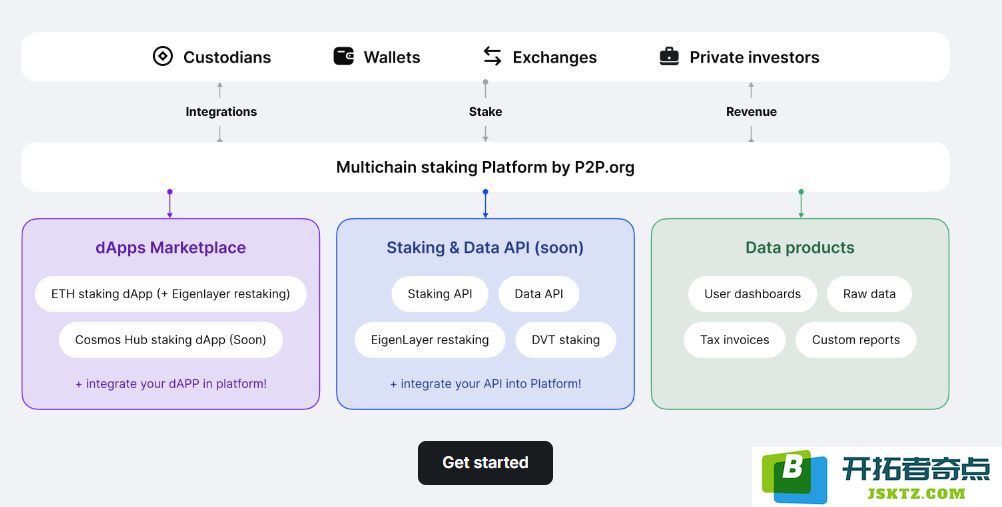The height and width of the screenshot is (507, 1002).
Task: Click the Raw data pill
Action: 869,294
